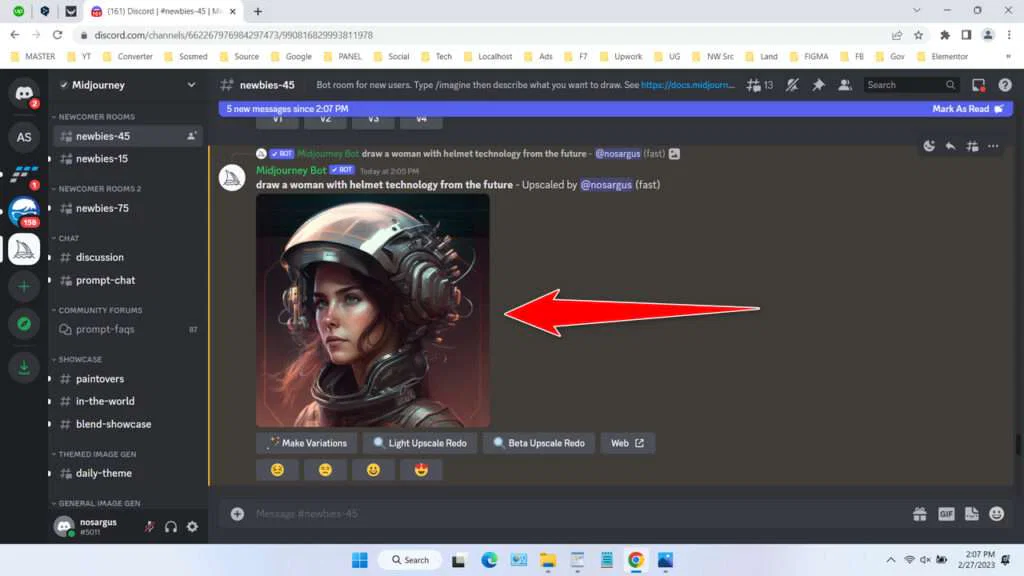
Task: Collapse the NEWCOMER ROOMS category
Action: pyautogui.click(x=96, y=118)
